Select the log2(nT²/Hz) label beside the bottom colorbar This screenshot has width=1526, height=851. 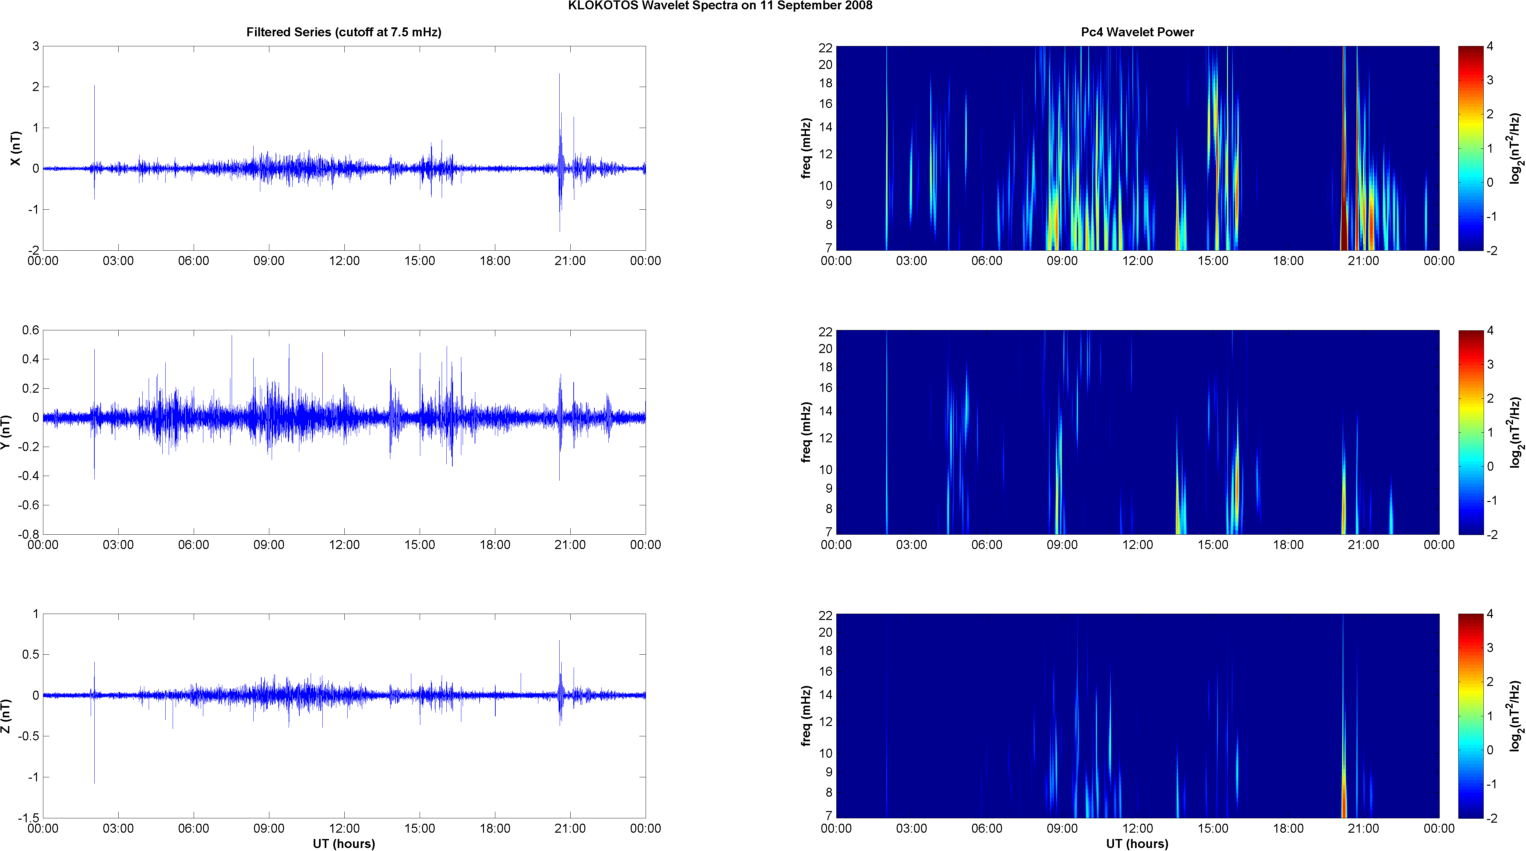point(1516,716)
